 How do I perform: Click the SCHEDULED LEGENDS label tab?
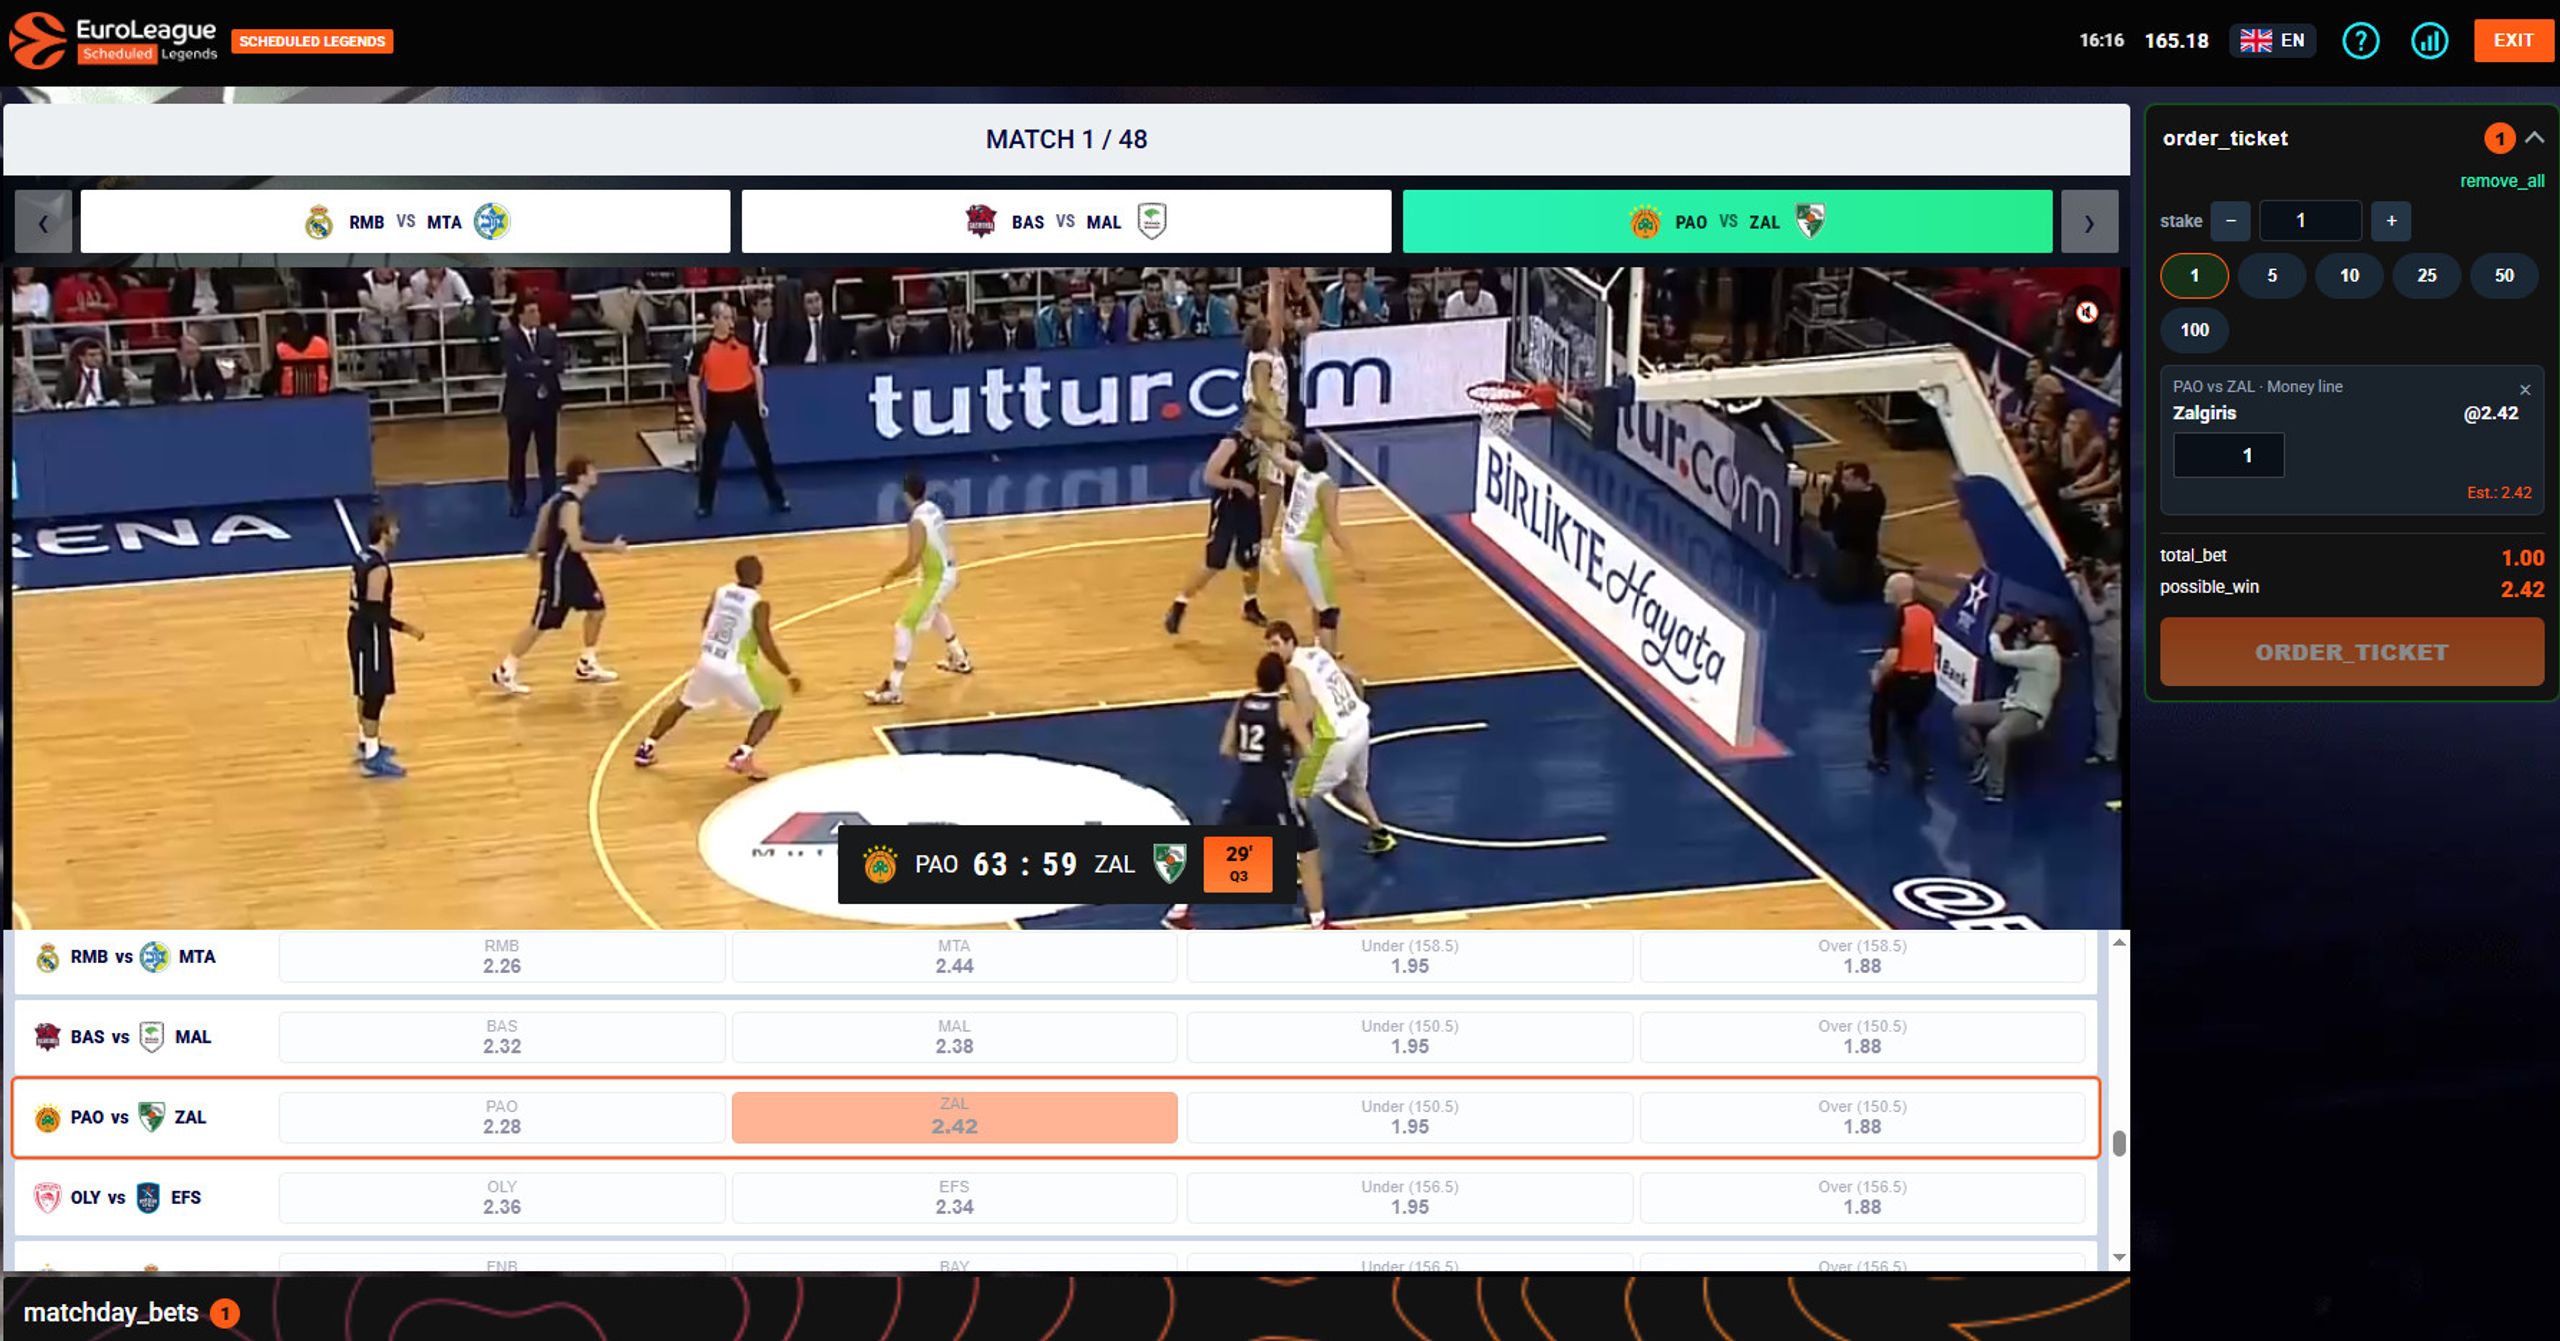312,41
